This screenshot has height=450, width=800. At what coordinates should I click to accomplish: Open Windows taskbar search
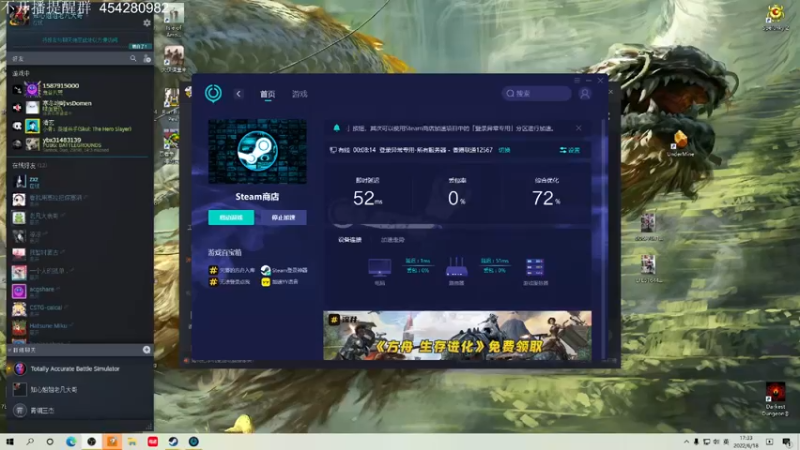click(30, 441)
